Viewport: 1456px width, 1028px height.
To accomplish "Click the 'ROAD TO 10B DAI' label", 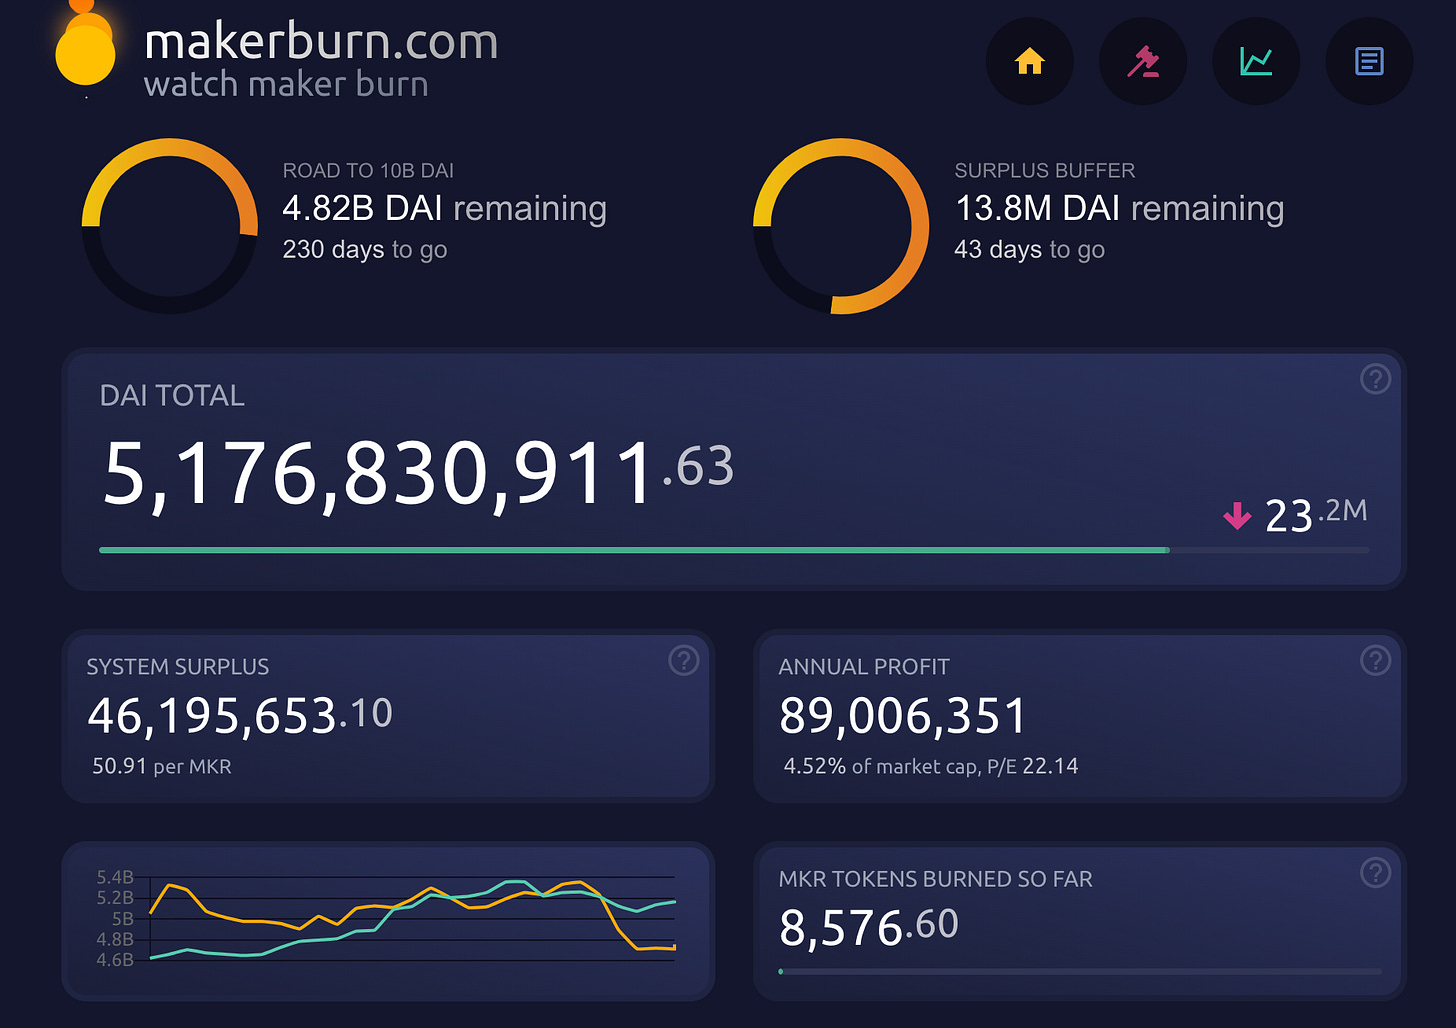I will coord(368,171).
